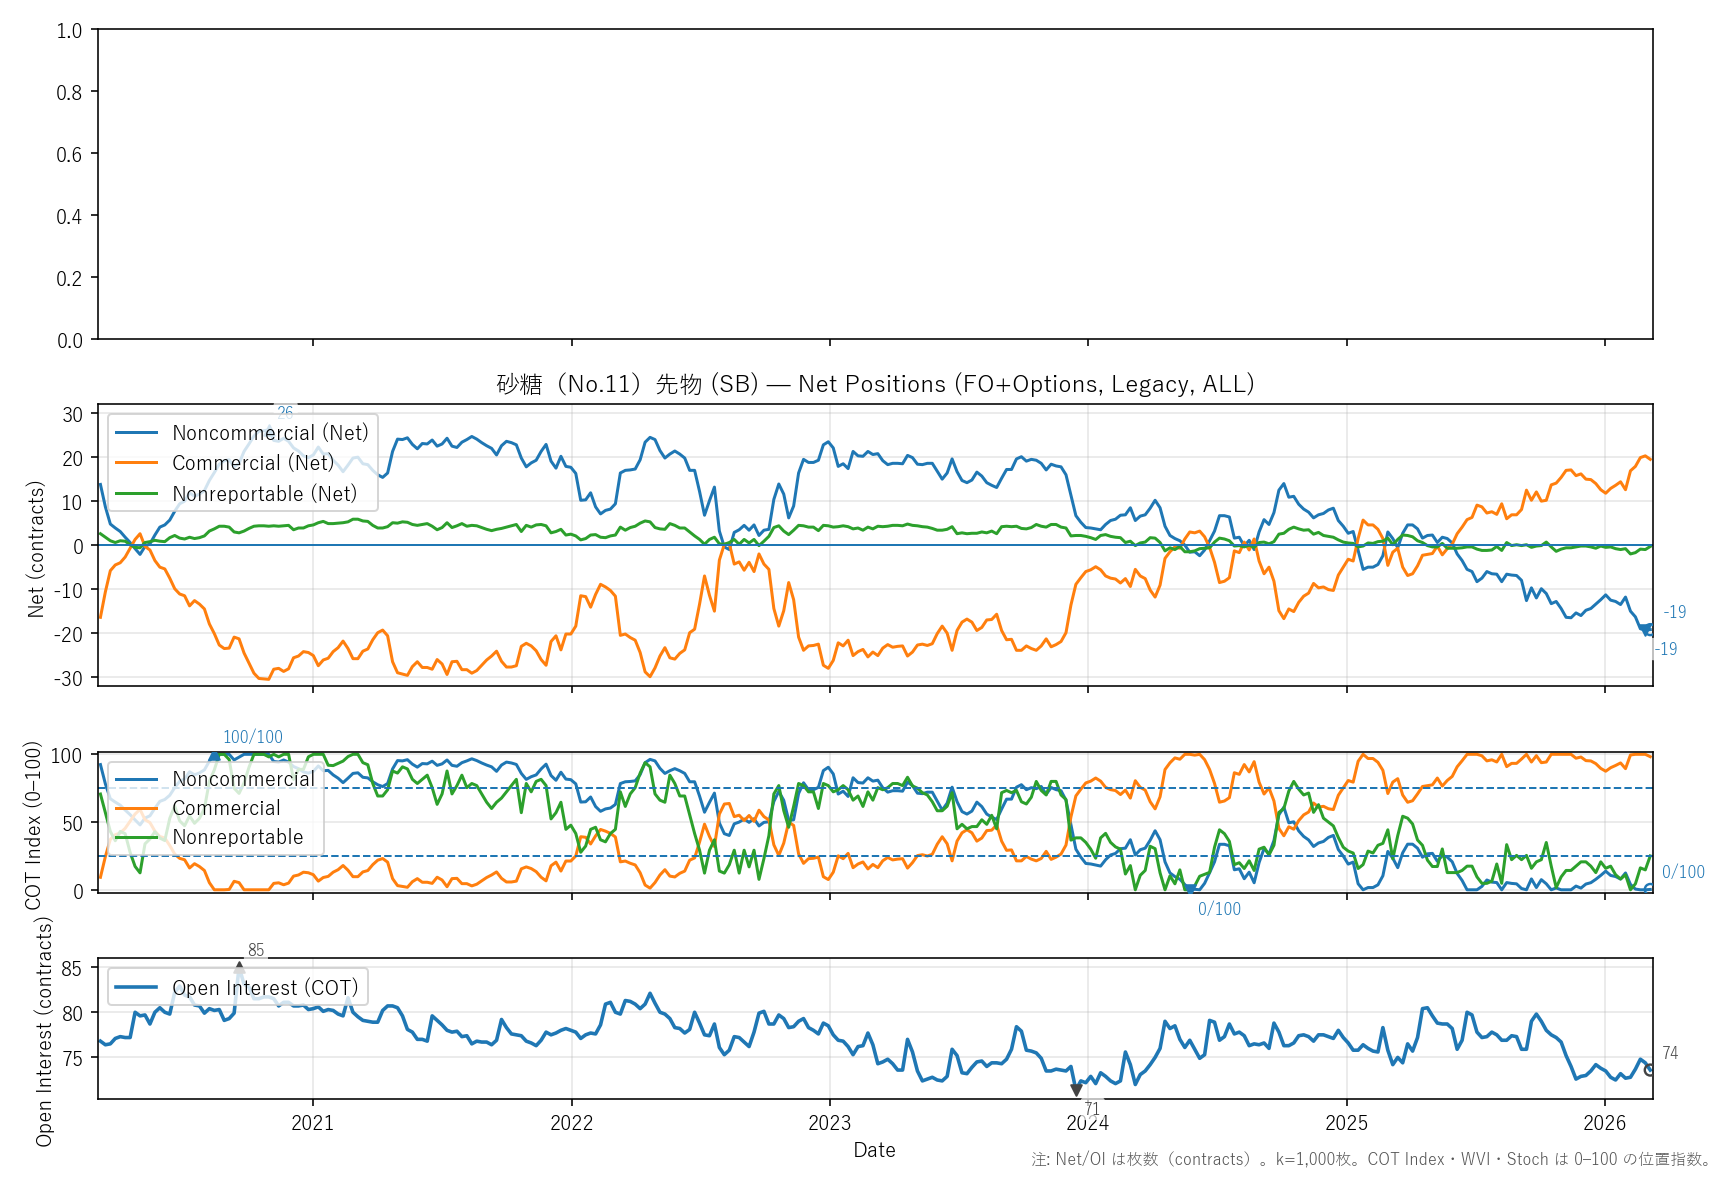Screen dimensions: 1728x1180
Task: Click the 26 peak annotation on Net chart
Action: [x=285, y=412]
